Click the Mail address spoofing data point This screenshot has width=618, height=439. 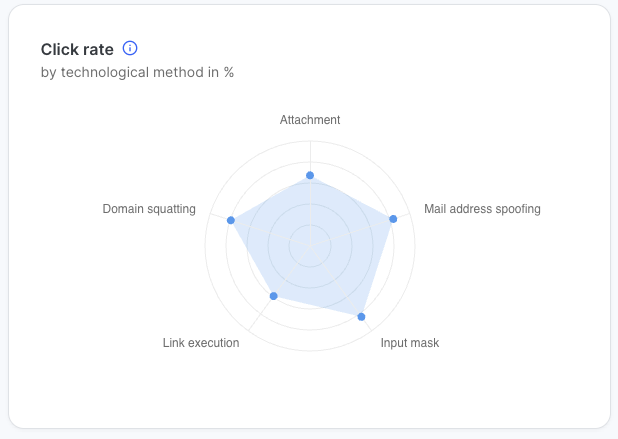point(393,218)
